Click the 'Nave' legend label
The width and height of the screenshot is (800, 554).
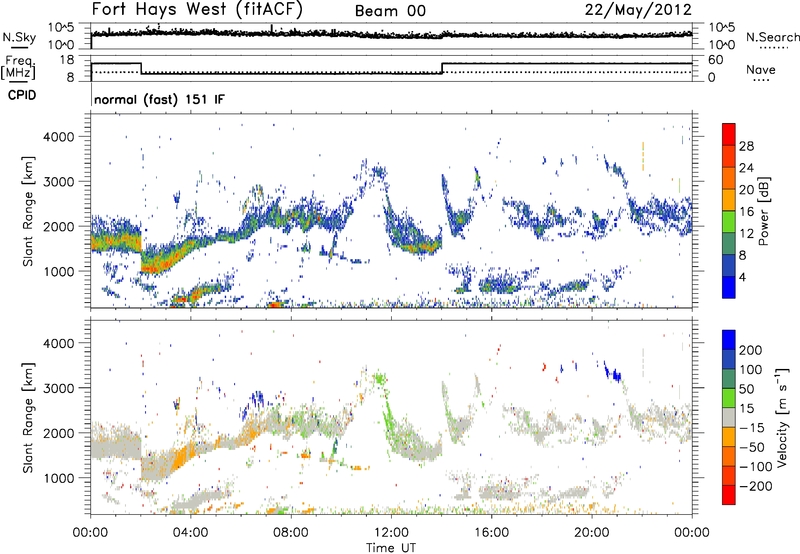coord(761,70)
